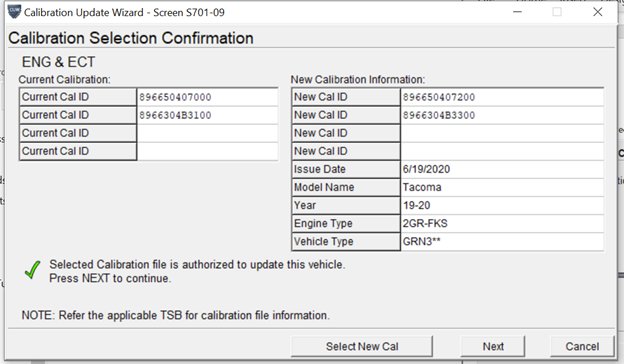The image size is (624, 364).
Task: Click the Current Calibration: section label
Action: (64, 80)
